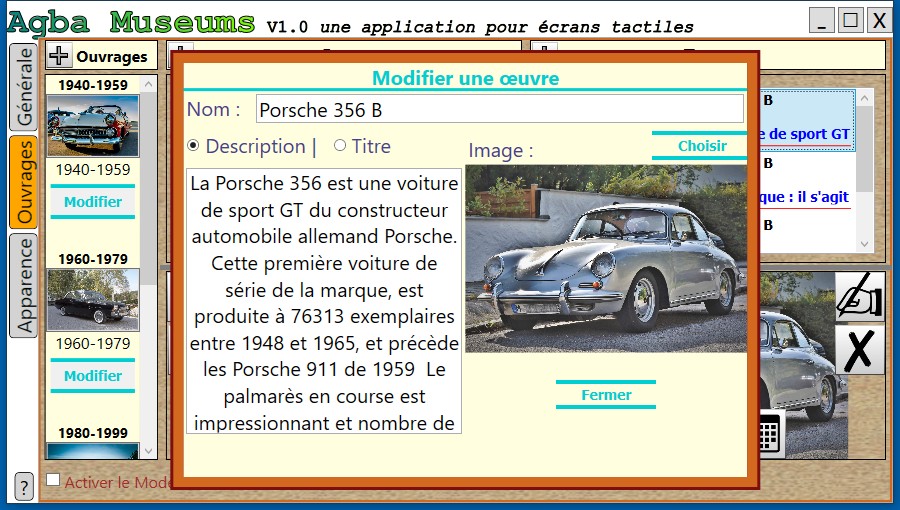Modify the 1940-1959 collection
This screenshot has height=510, width=900.
click(x=92, y=202)
